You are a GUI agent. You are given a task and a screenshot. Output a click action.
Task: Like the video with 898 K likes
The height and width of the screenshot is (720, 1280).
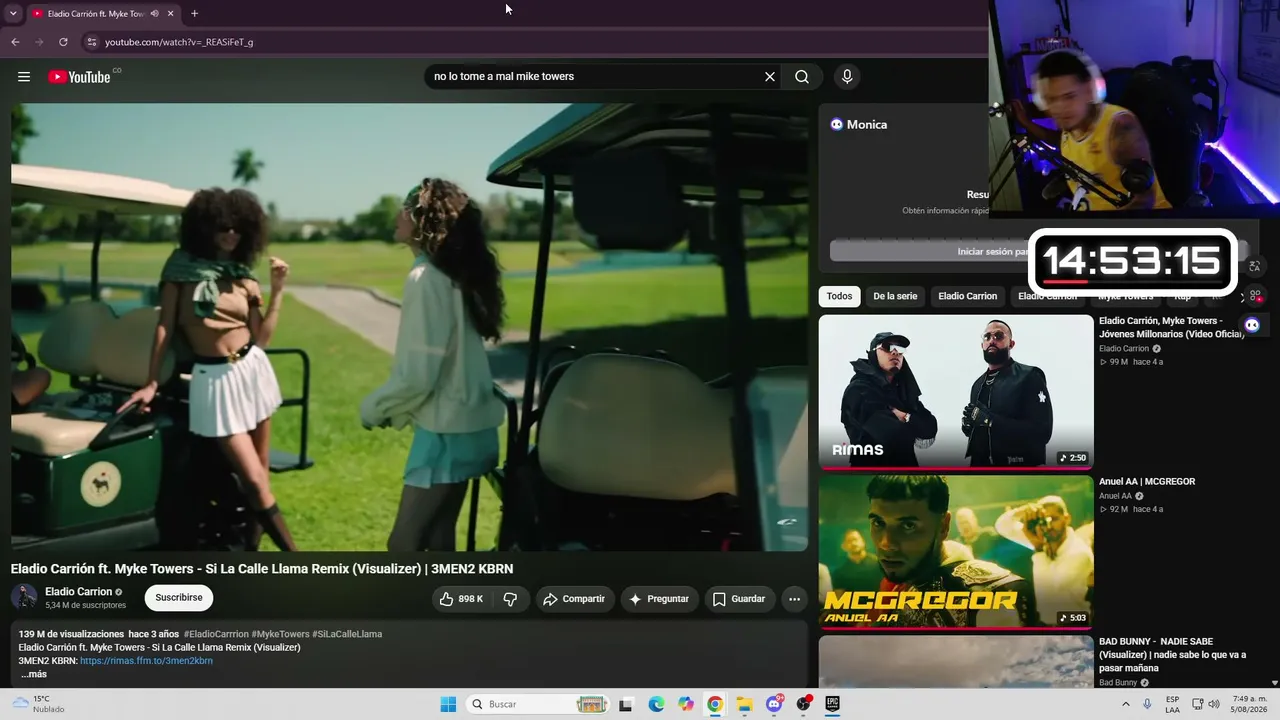[x=461, y=599]
